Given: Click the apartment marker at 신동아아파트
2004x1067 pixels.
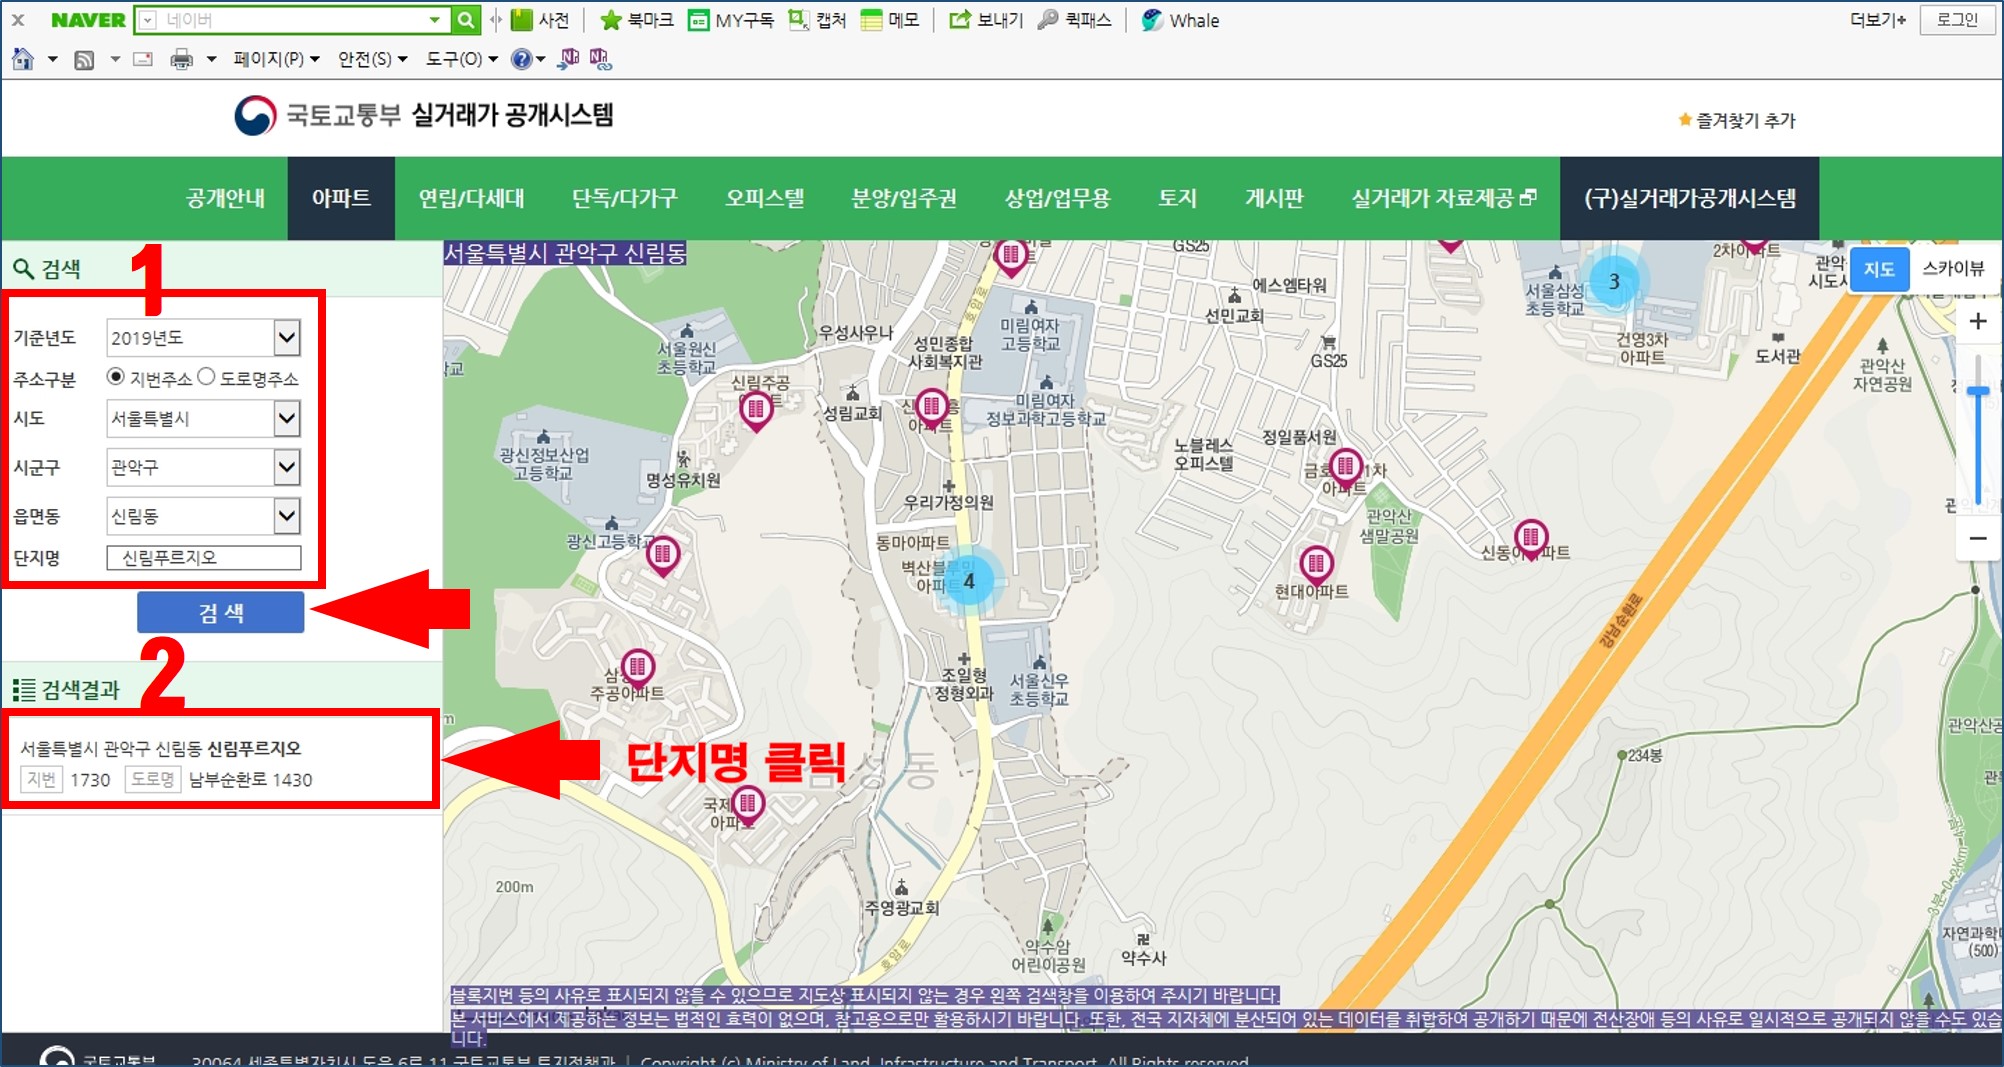Looking at the screenshot, I should (x=1531, y=539).
